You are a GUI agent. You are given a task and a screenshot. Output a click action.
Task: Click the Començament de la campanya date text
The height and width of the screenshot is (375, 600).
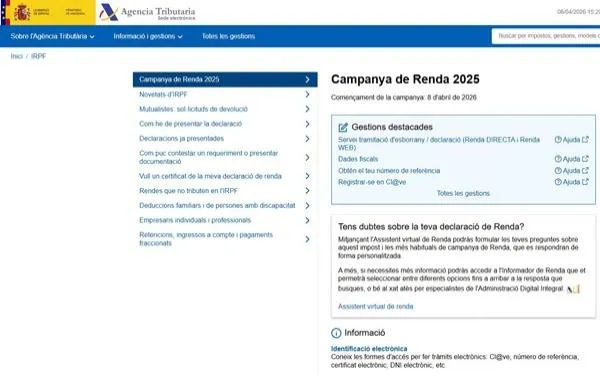coord(404,98)
